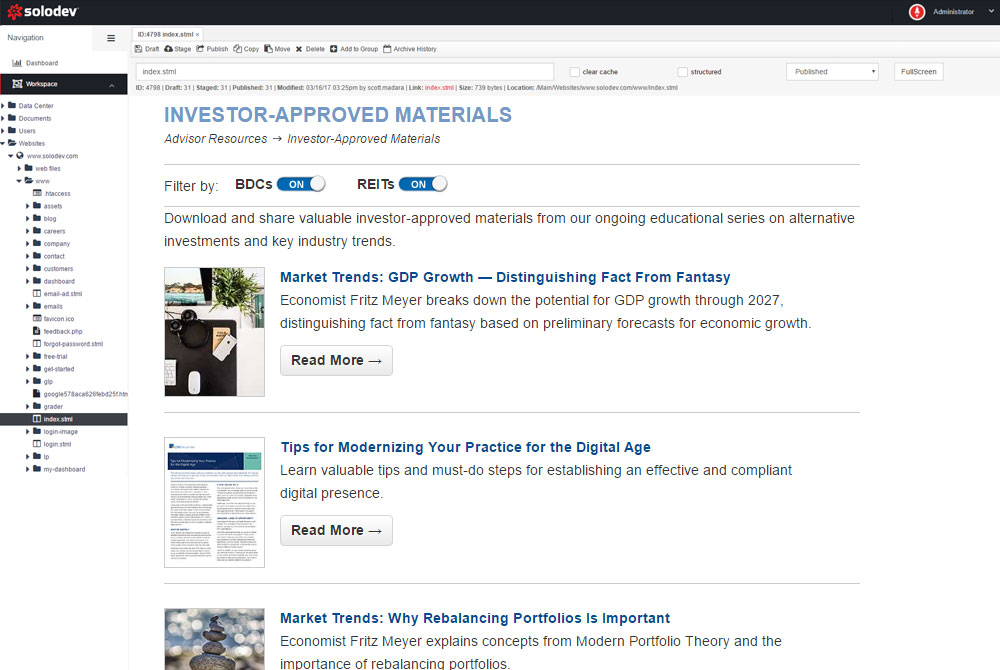Click the Stage cloud upload icon
Screen dimensions: 1000x670
click(x=169, y=49)
